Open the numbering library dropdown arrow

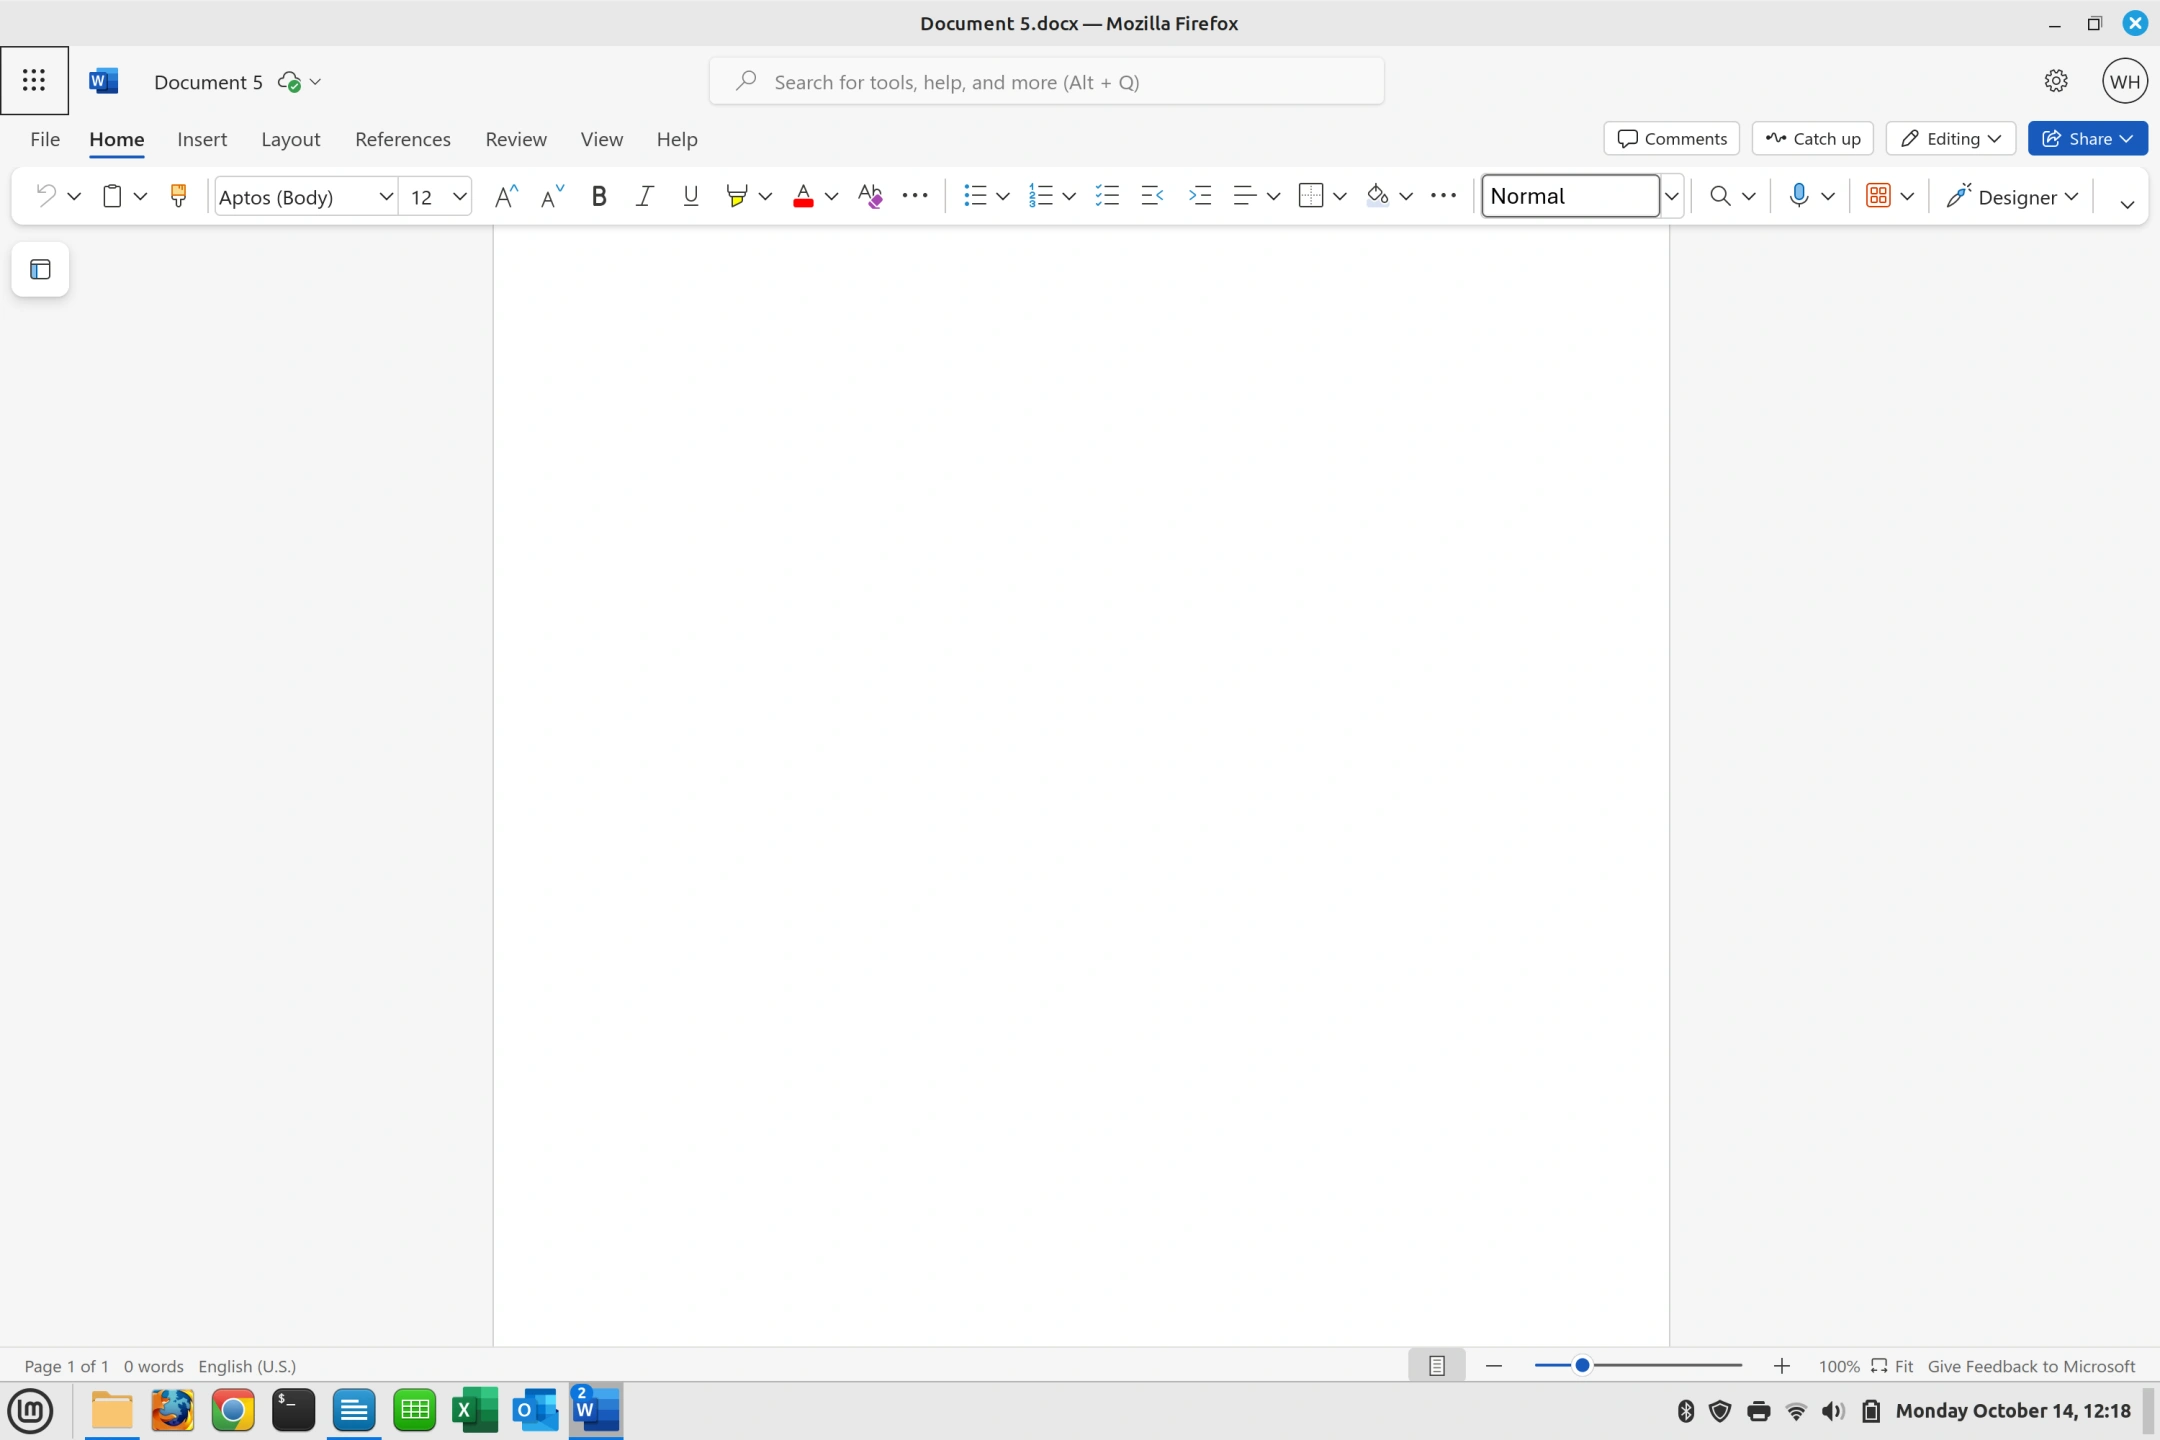1069,196
